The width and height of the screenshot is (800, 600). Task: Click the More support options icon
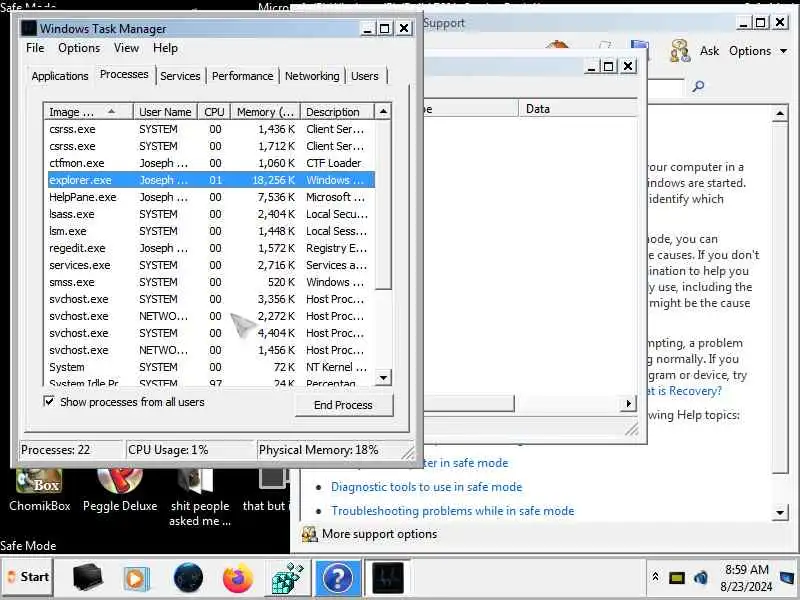point(309,534)
